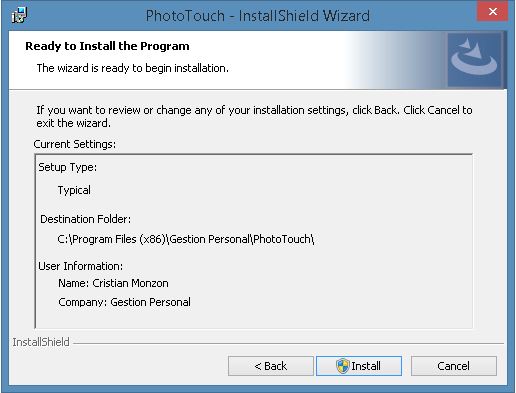
Task: Click the InstallShield logo banner graphic
Action: (474, 60)
